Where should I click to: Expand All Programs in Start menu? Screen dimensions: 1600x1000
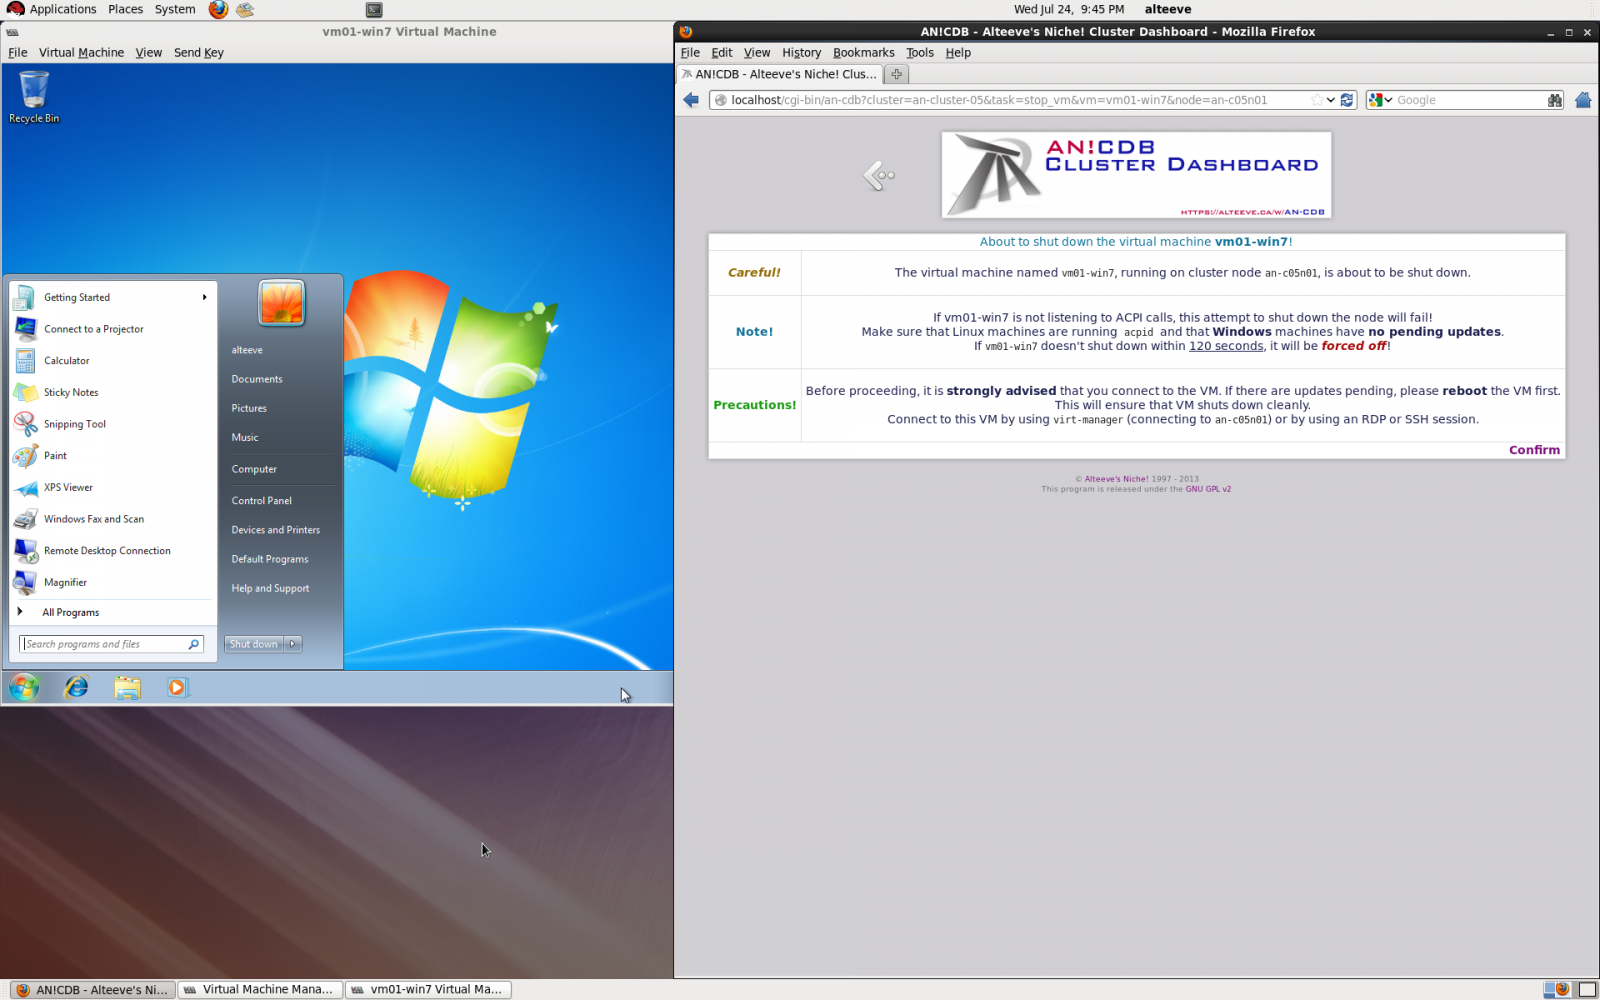70,612
